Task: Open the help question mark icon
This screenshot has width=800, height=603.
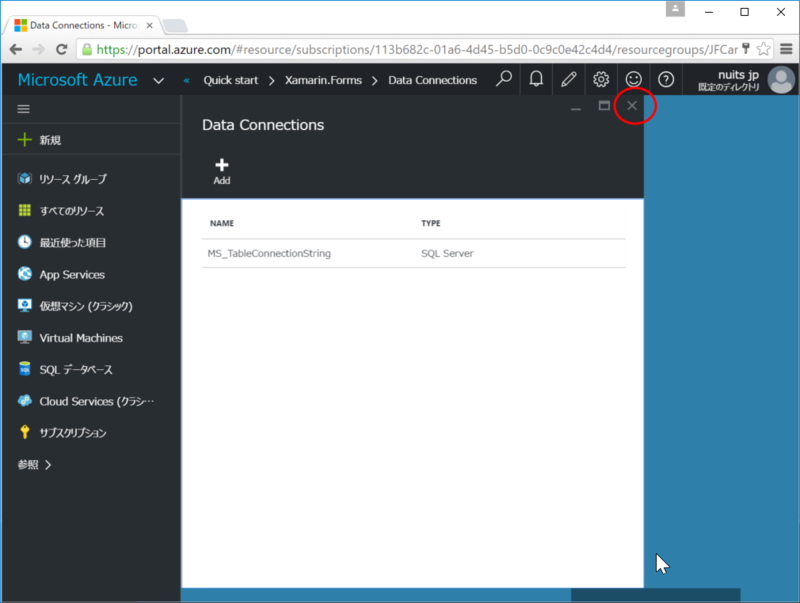Action: pos(666,79)
